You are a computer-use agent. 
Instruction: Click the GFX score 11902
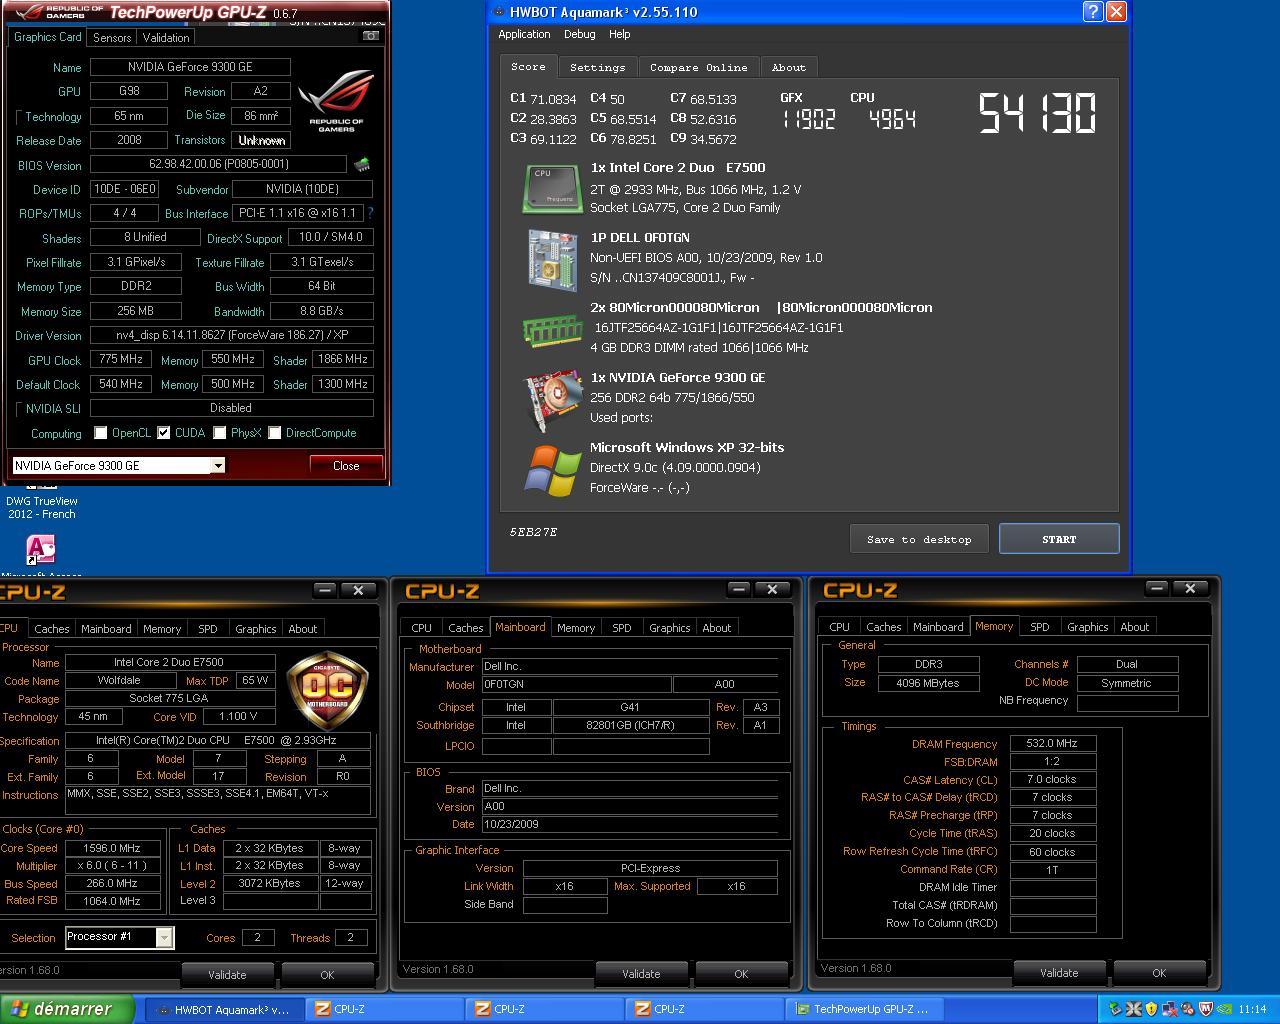809,120
